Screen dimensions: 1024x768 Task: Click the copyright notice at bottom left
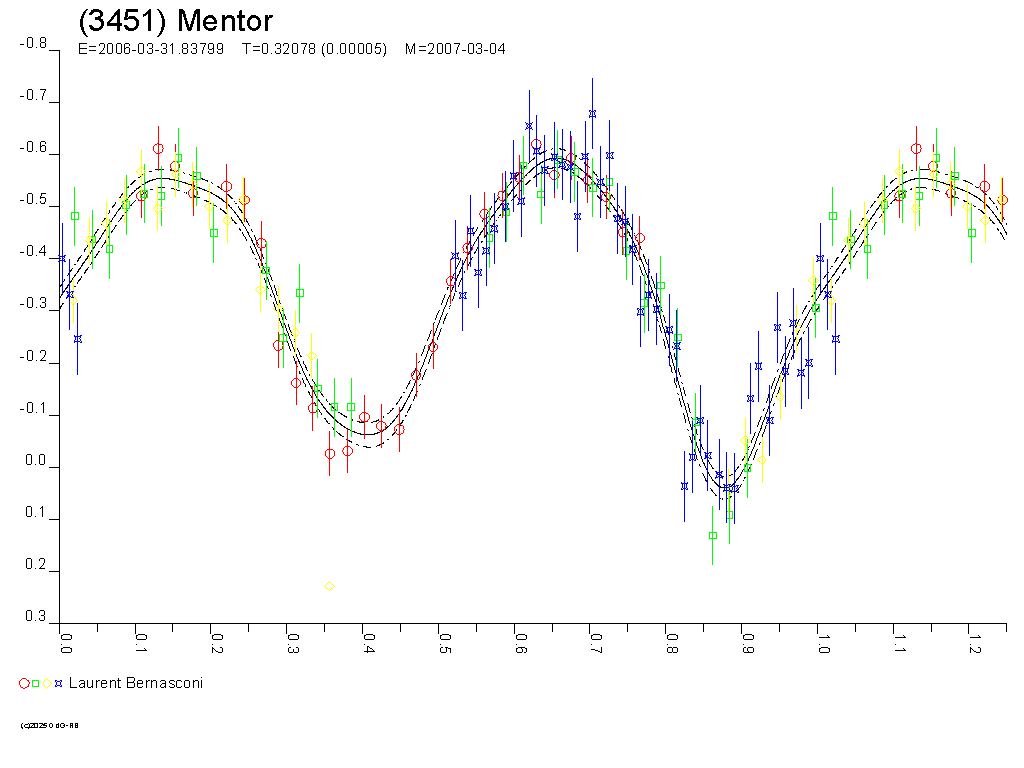[49, 725]
